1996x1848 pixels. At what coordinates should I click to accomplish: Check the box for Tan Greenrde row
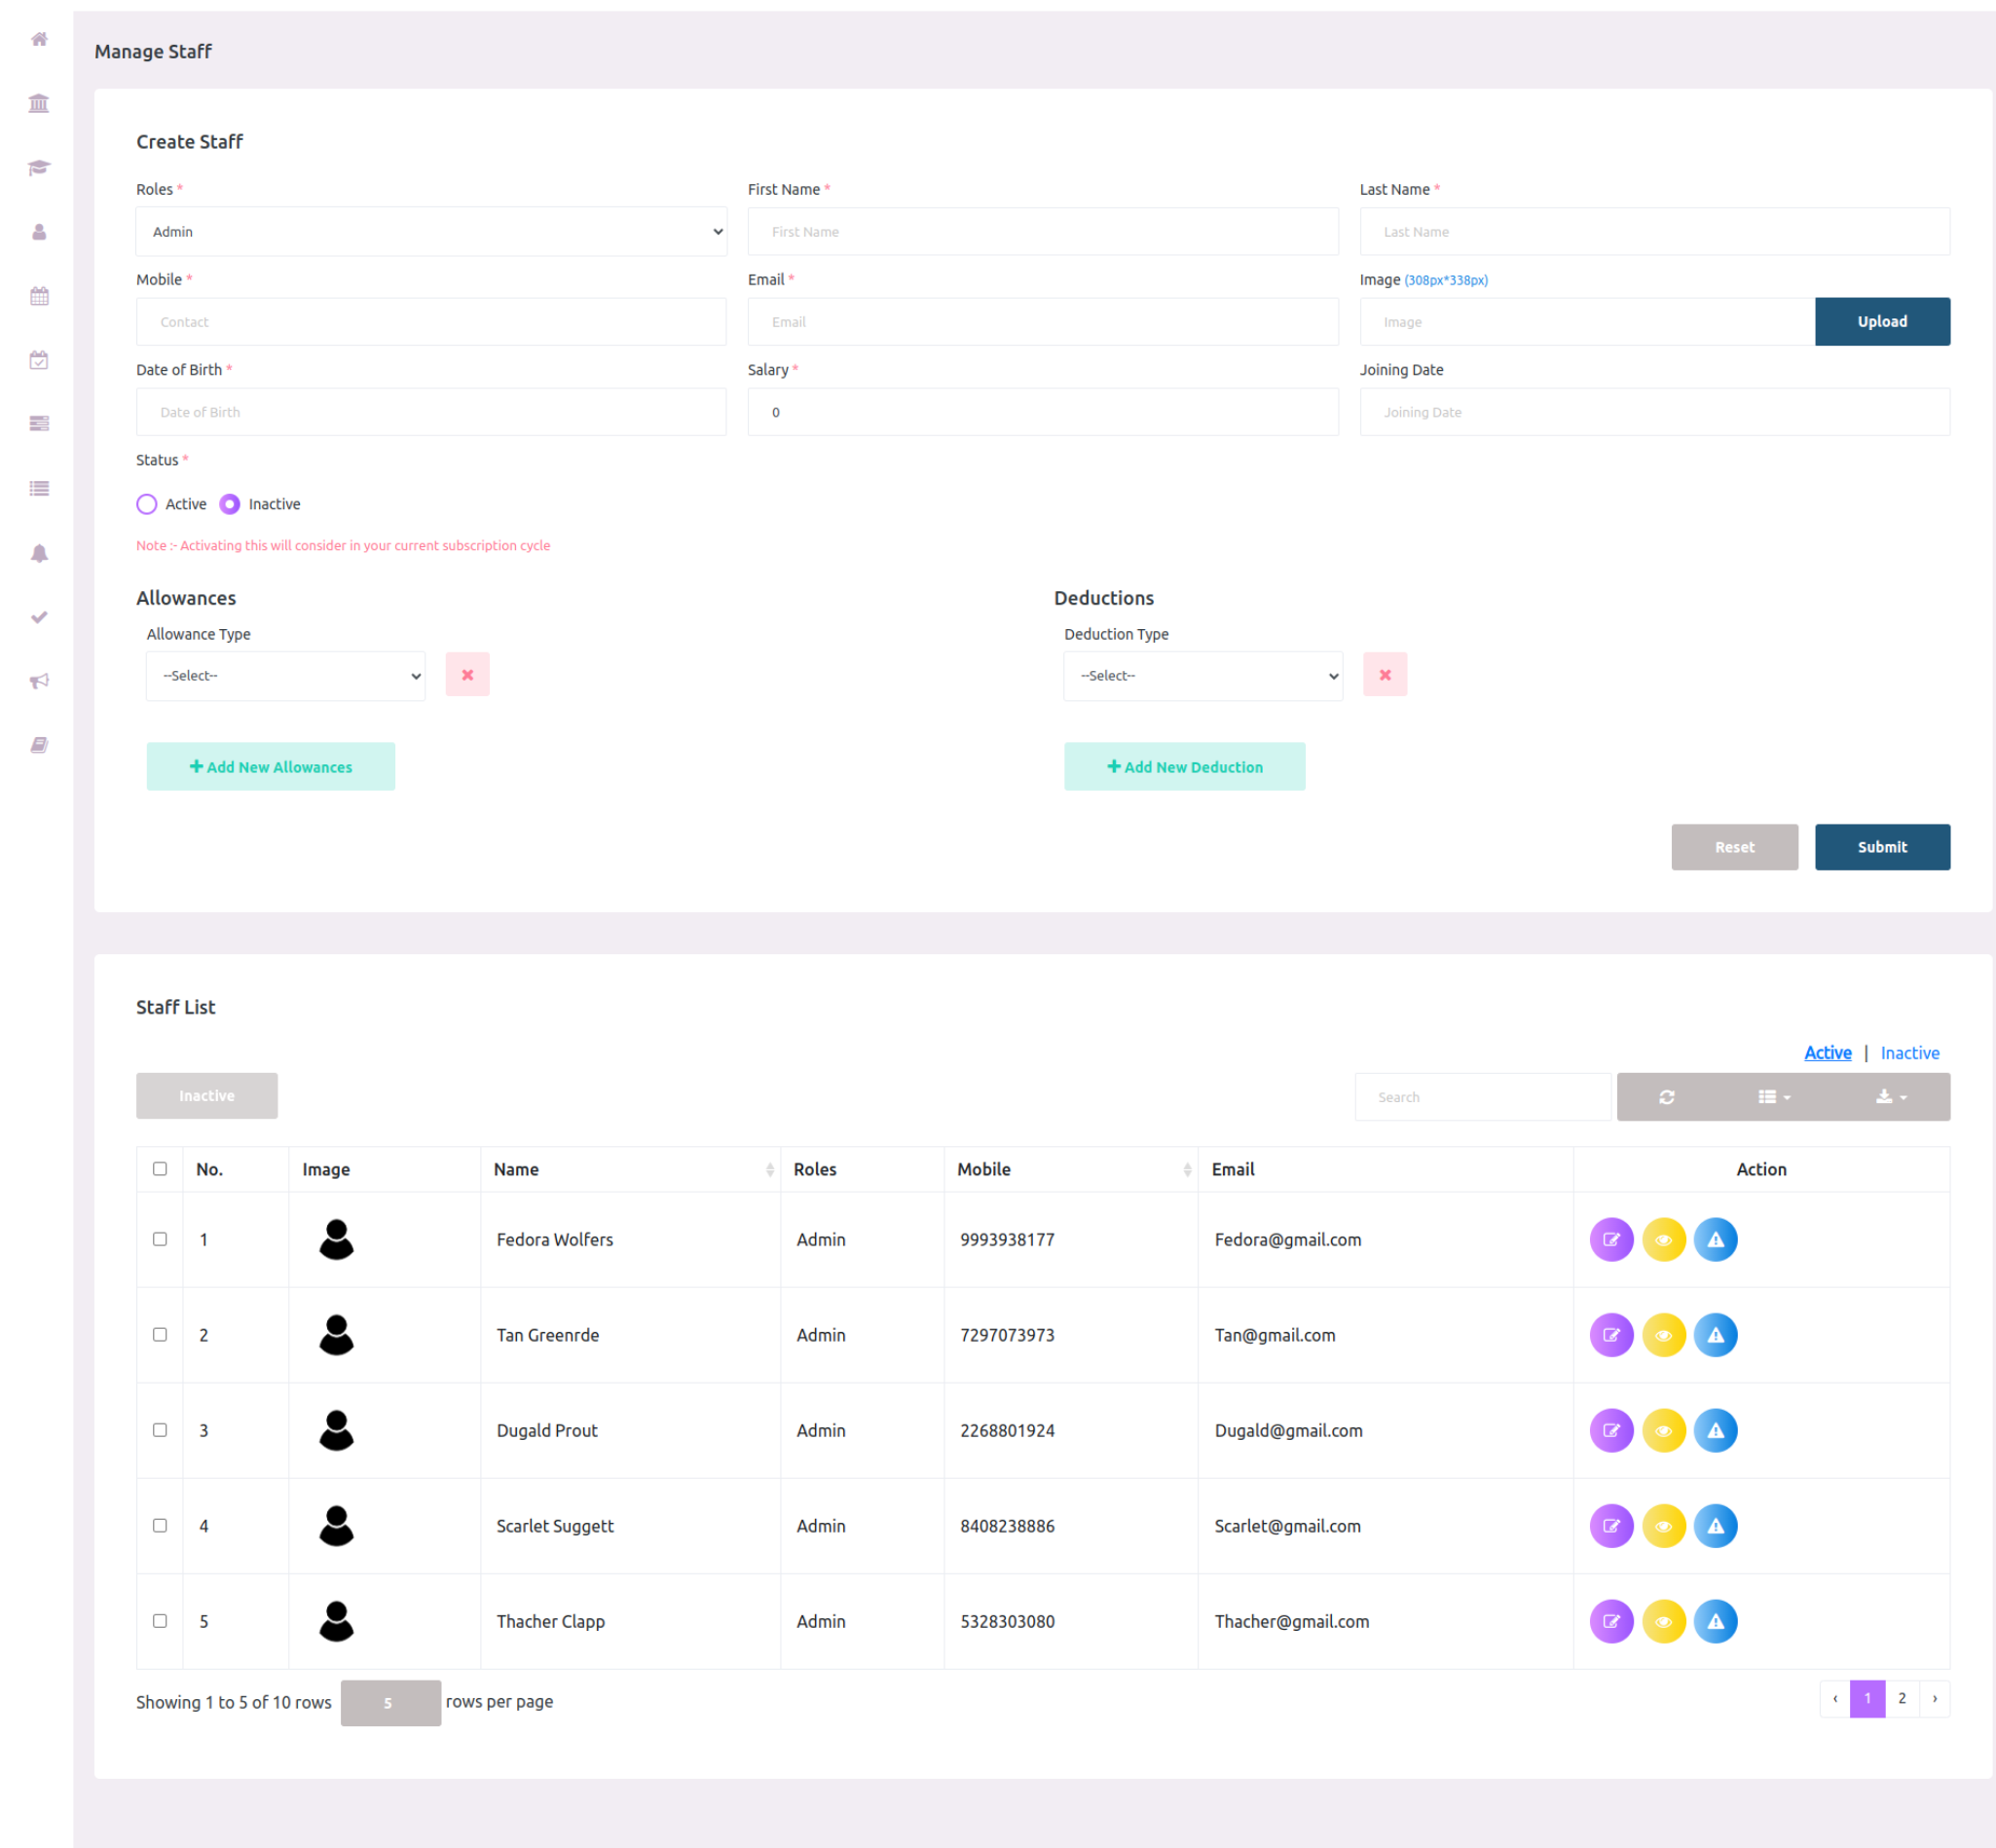click(x=160, y=1335)
